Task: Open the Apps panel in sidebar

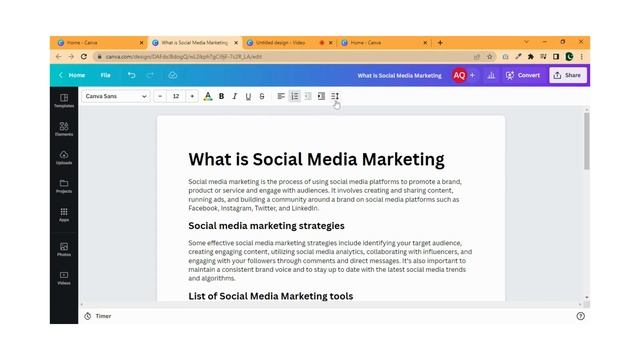Action: [64, 215]
